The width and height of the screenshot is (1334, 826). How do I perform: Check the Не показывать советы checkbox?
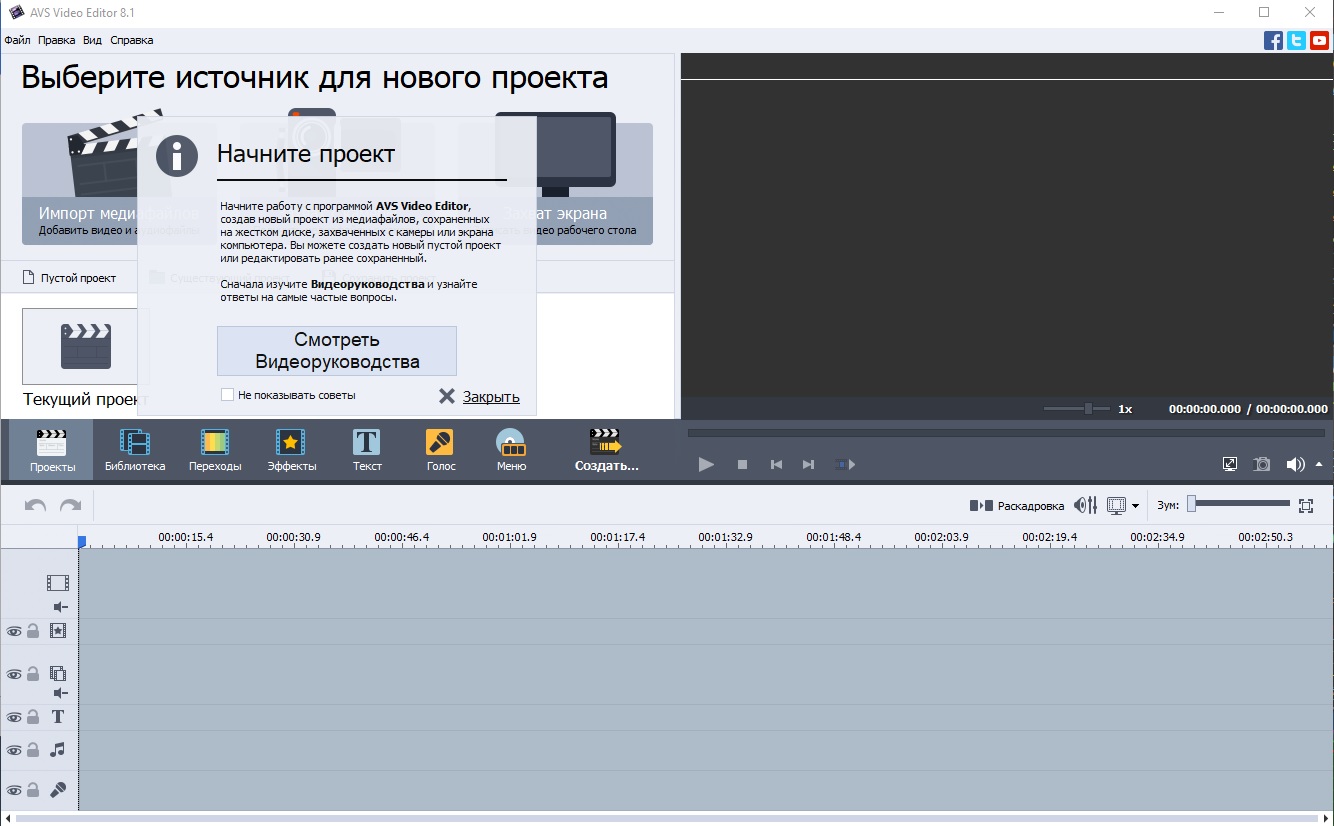click(228, 395)
